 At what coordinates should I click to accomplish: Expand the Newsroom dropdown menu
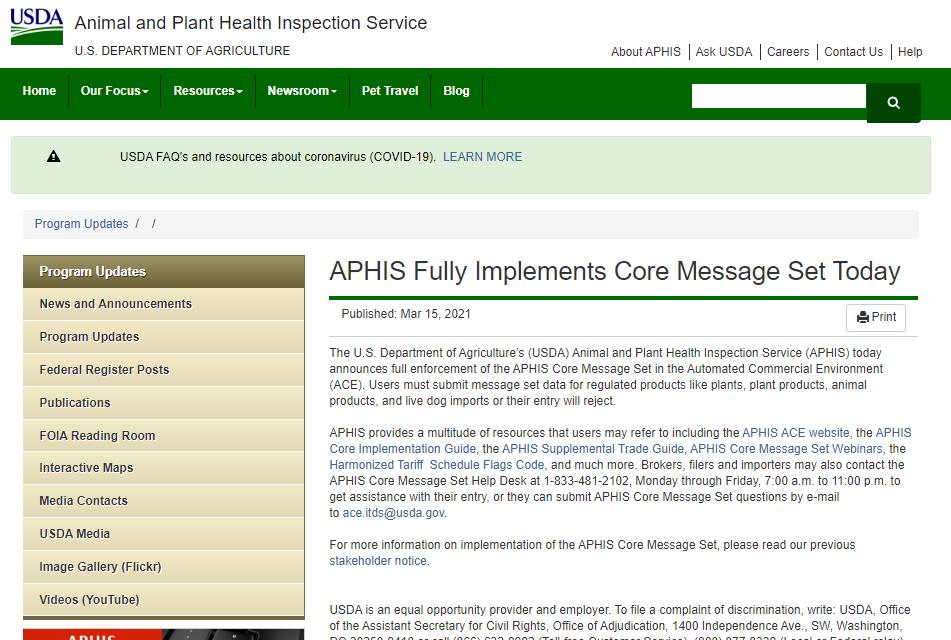pos(301,91)
